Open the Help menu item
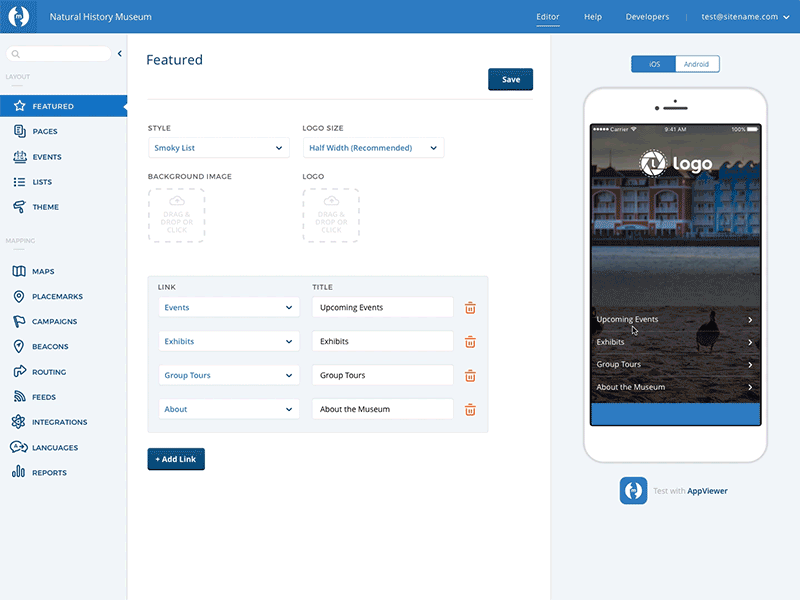 (x=592, y=17)
